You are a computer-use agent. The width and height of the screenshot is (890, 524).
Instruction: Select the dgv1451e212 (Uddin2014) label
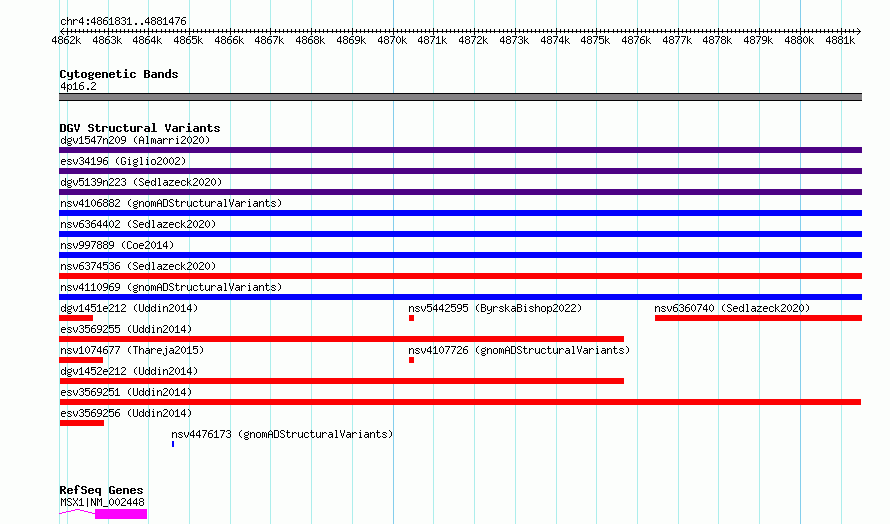tap(129, 308)
